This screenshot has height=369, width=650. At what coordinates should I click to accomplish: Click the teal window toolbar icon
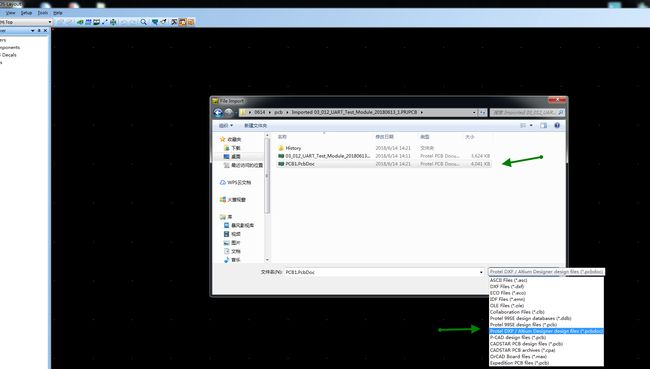[x=96, y=22]
